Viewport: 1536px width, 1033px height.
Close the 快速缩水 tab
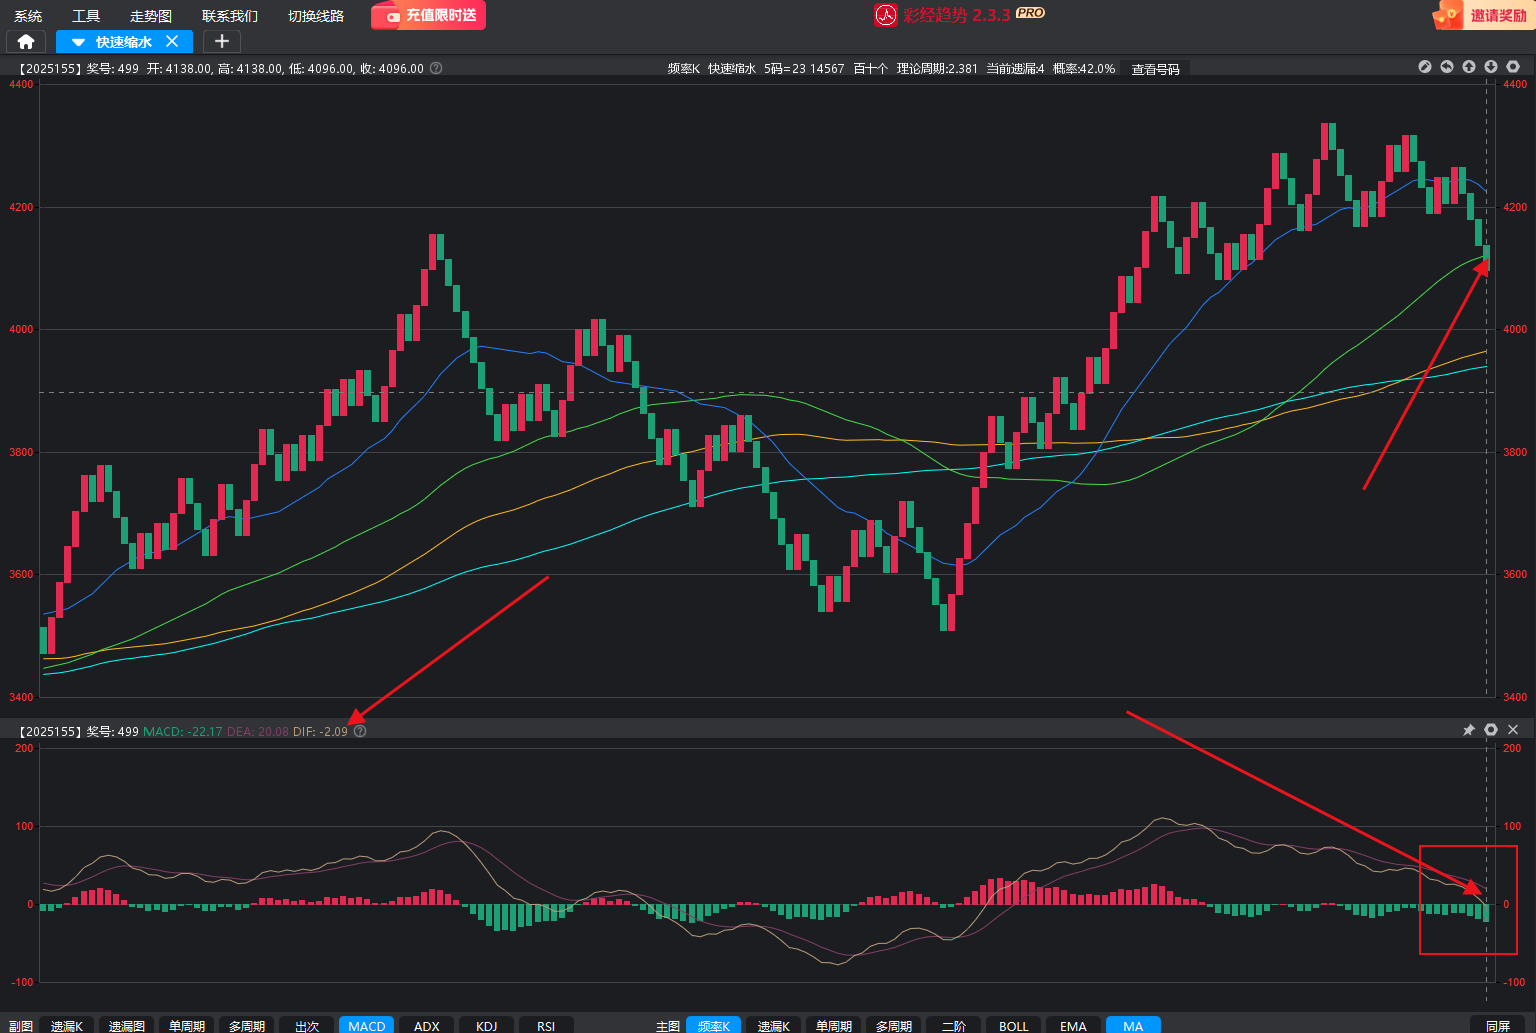172,41
